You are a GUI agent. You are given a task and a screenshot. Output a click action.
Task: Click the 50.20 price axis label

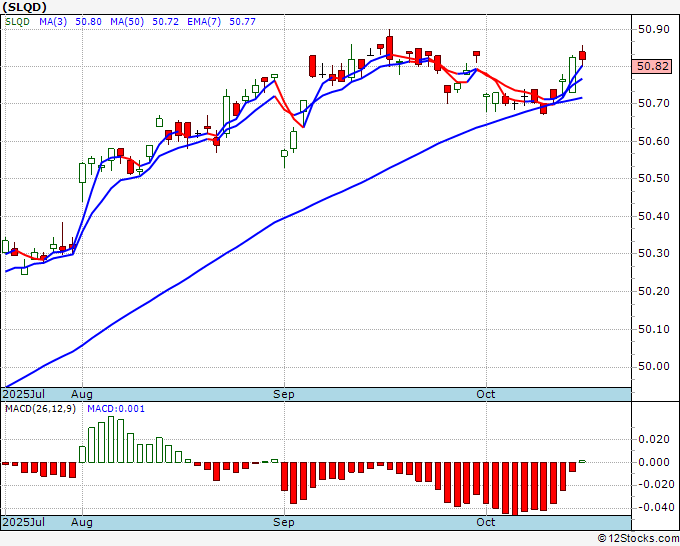click(654, 291)
